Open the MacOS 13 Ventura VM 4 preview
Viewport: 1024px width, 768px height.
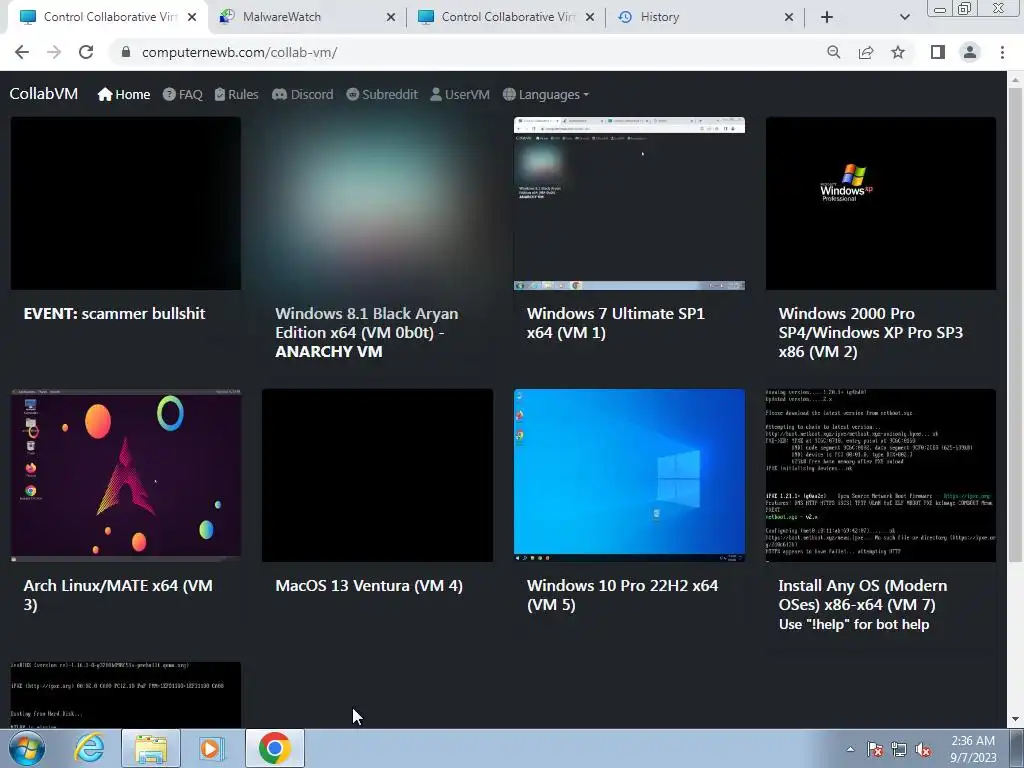377,475
